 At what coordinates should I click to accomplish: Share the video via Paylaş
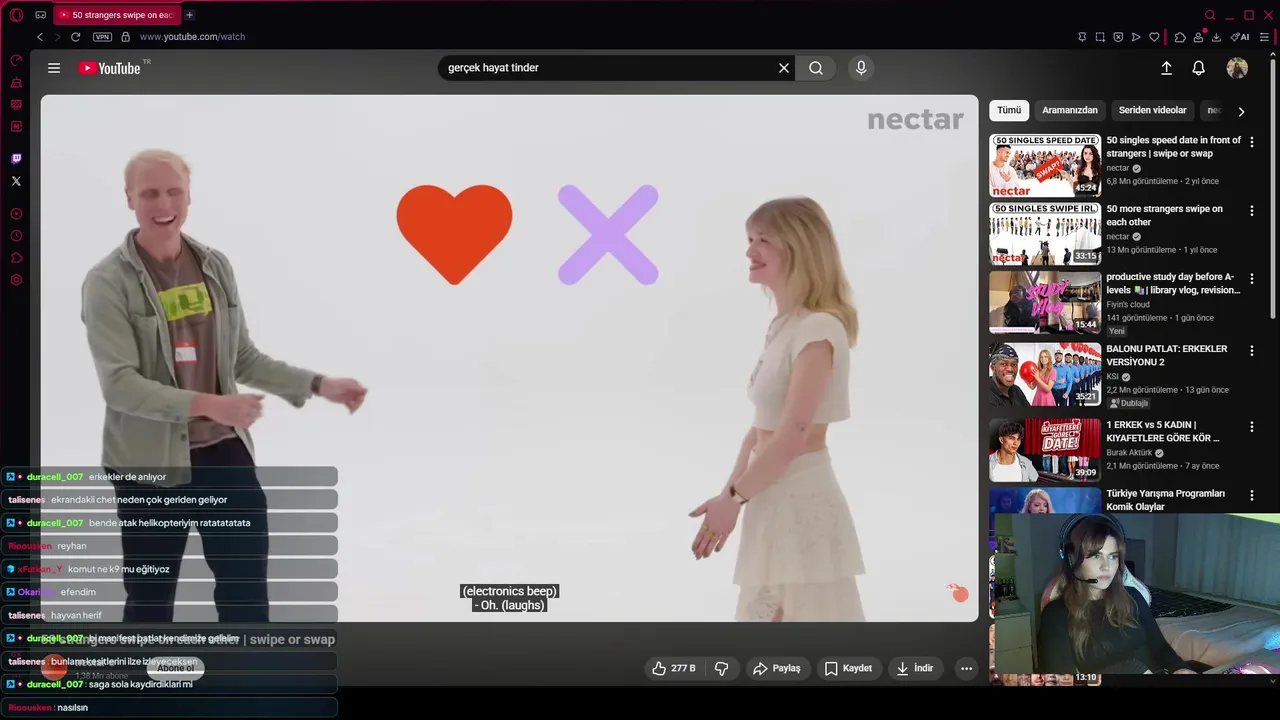pos(777,668)
